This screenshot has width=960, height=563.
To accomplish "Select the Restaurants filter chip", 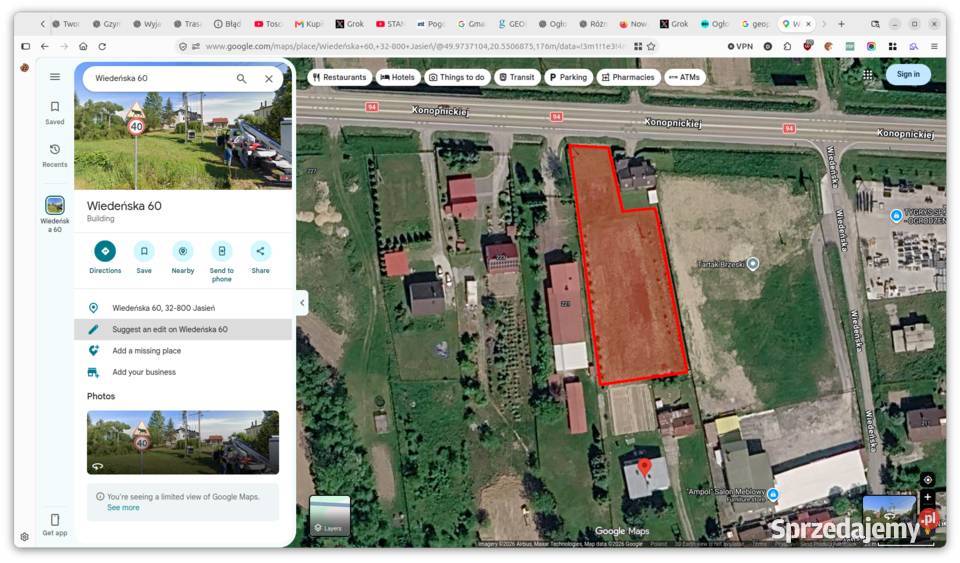I will click(x=340, y=77).
